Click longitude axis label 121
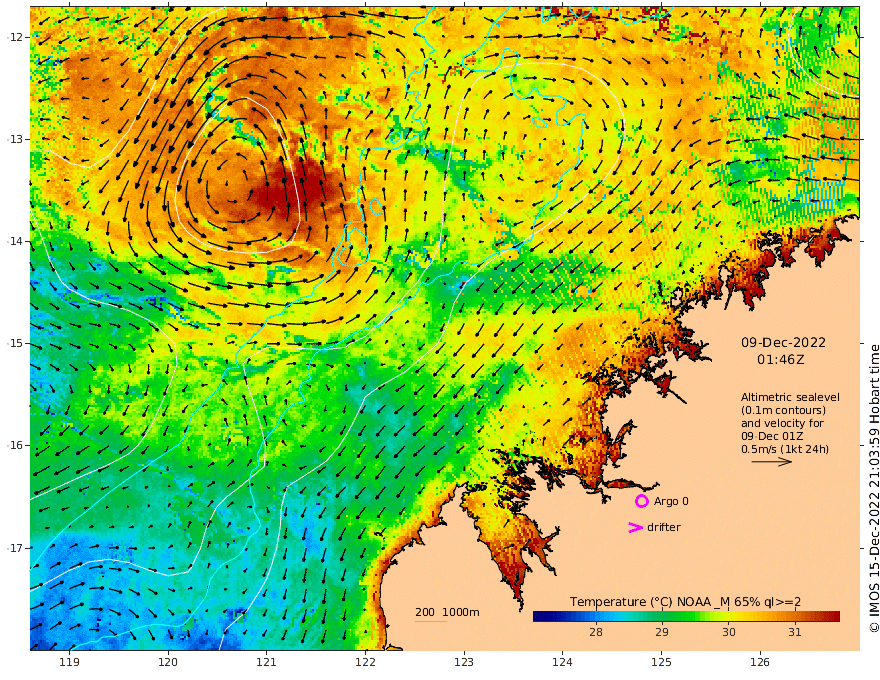This screenshot has height=680, width=880. click(x=267, y=662)
